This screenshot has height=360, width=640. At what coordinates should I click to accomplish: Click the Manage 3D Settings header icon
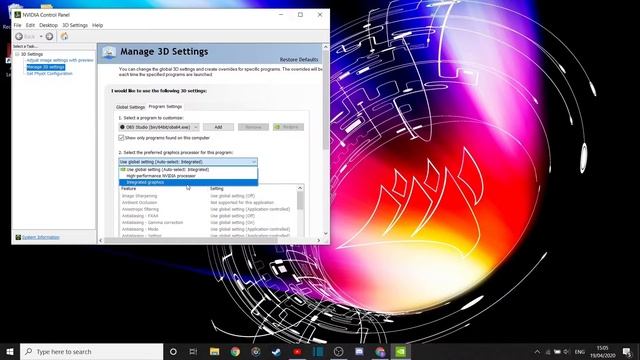coord(109,52)
